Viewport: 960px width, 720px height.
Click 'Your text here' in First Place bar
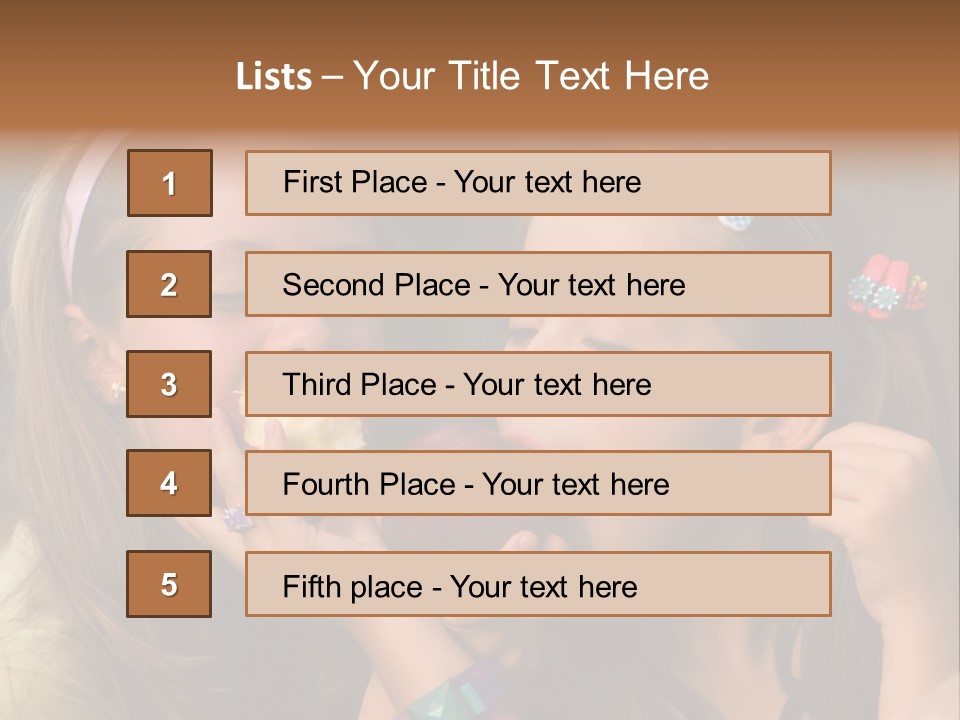tap(547, 182)
